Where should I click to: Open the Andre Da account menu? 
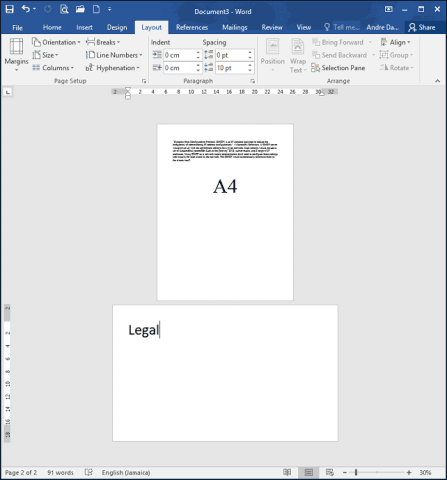tap(382, 28)
